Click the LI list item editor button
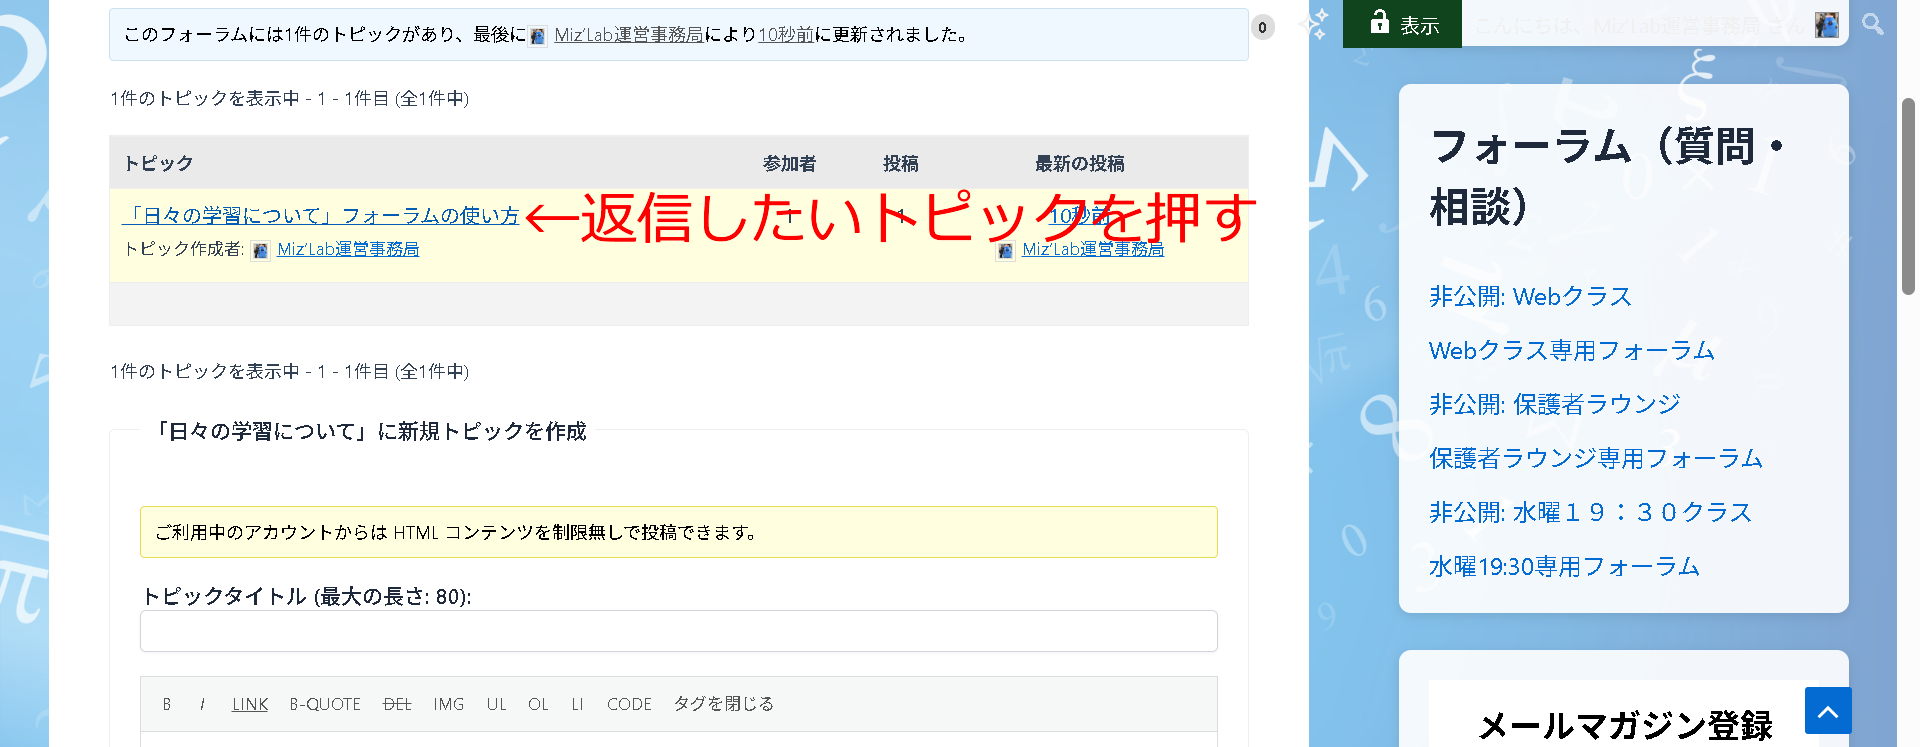 pyautogui.click(x=577, y=704)
